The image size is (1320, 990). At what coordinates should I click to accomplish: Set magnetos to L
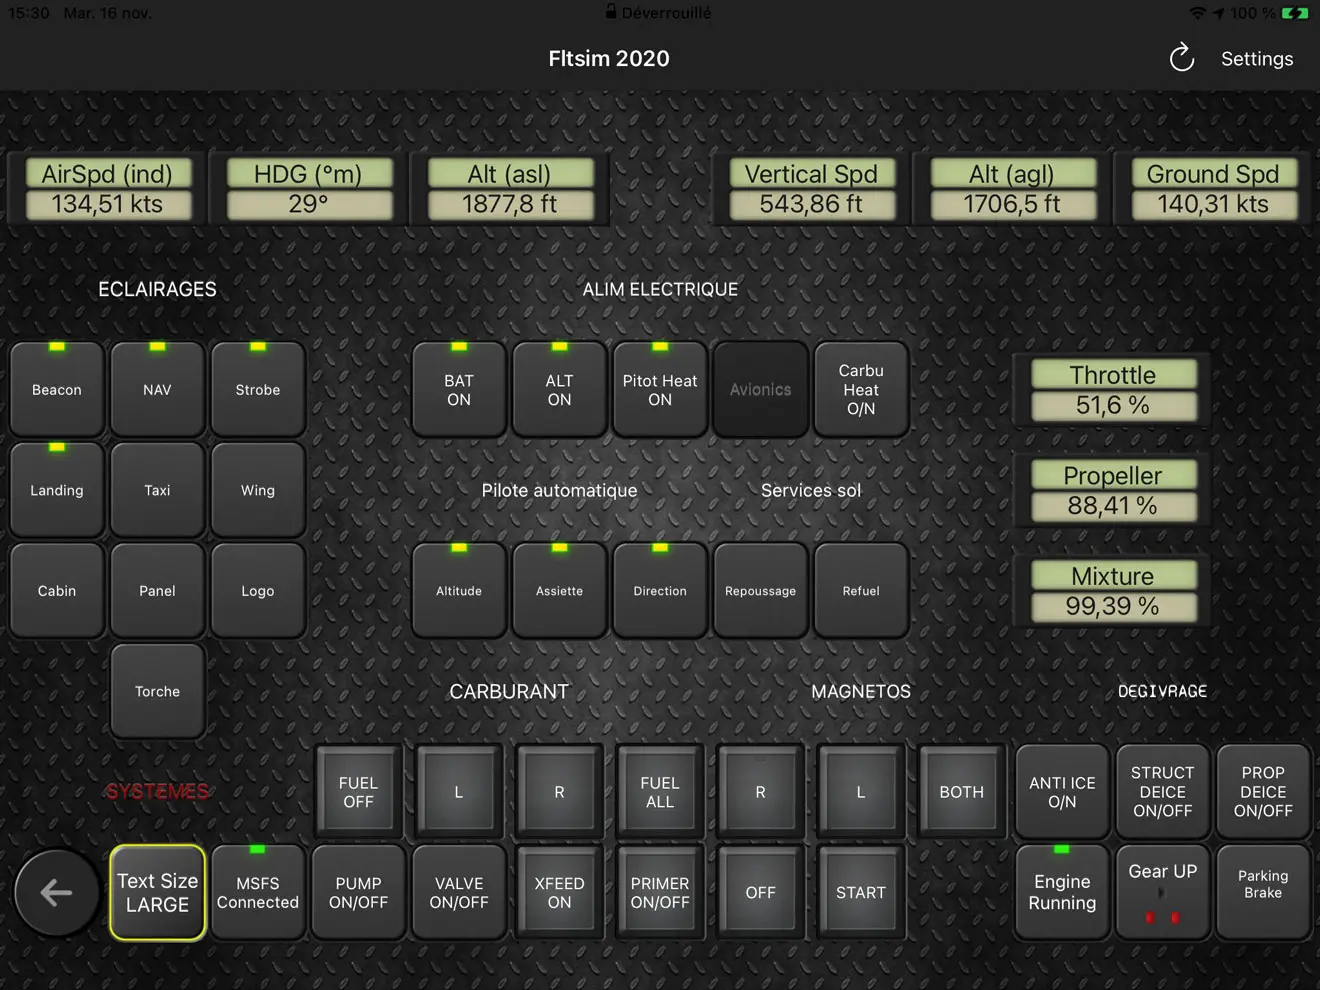[x=861, y=792]
